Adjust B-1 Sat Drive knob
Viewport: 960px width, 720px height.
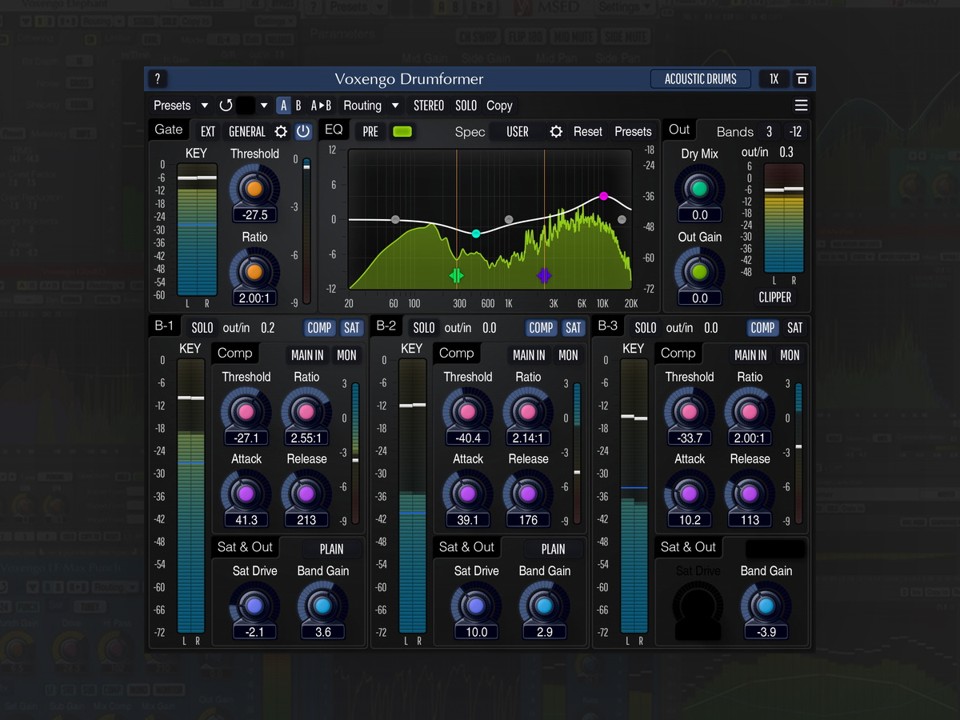[x=255, y=606]
